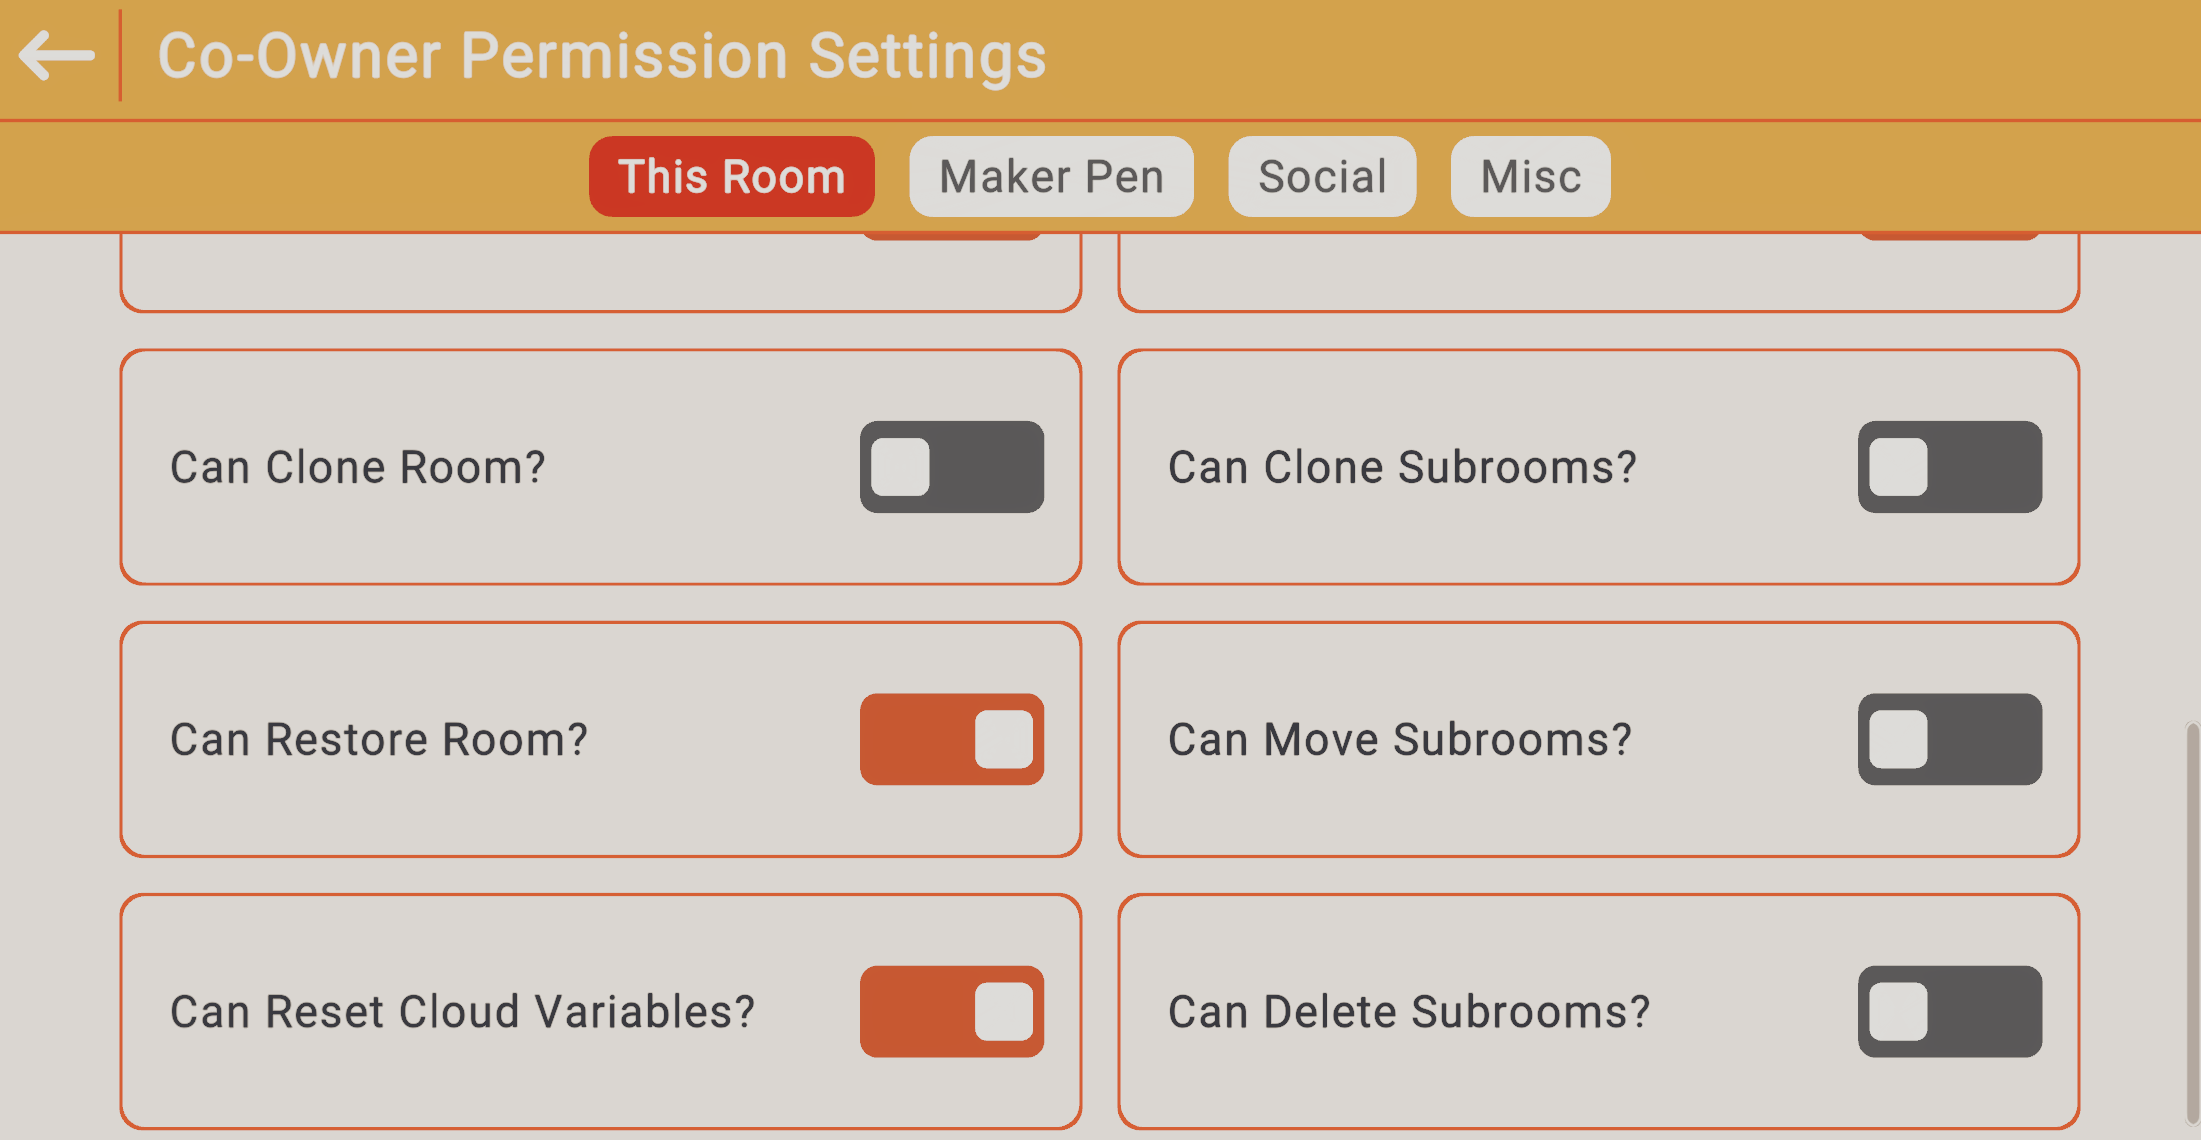Turn off the Can Reset Cloud Variables switch
Screen dimensions: 2201x1140
point(951,1012)
